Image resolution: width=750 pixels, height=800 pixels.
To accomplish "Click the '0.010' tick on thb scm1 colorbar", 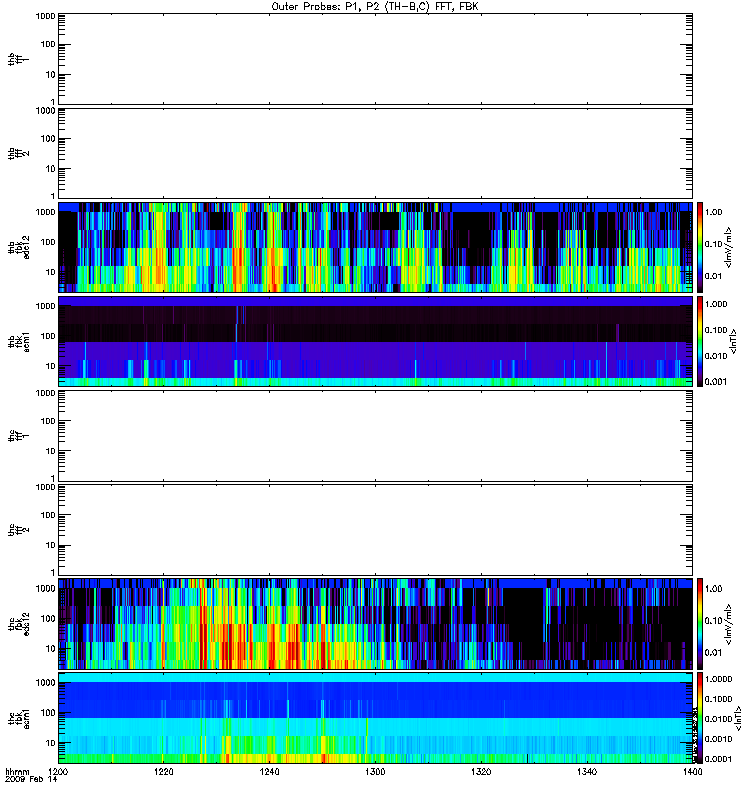I will pos(716,356).
